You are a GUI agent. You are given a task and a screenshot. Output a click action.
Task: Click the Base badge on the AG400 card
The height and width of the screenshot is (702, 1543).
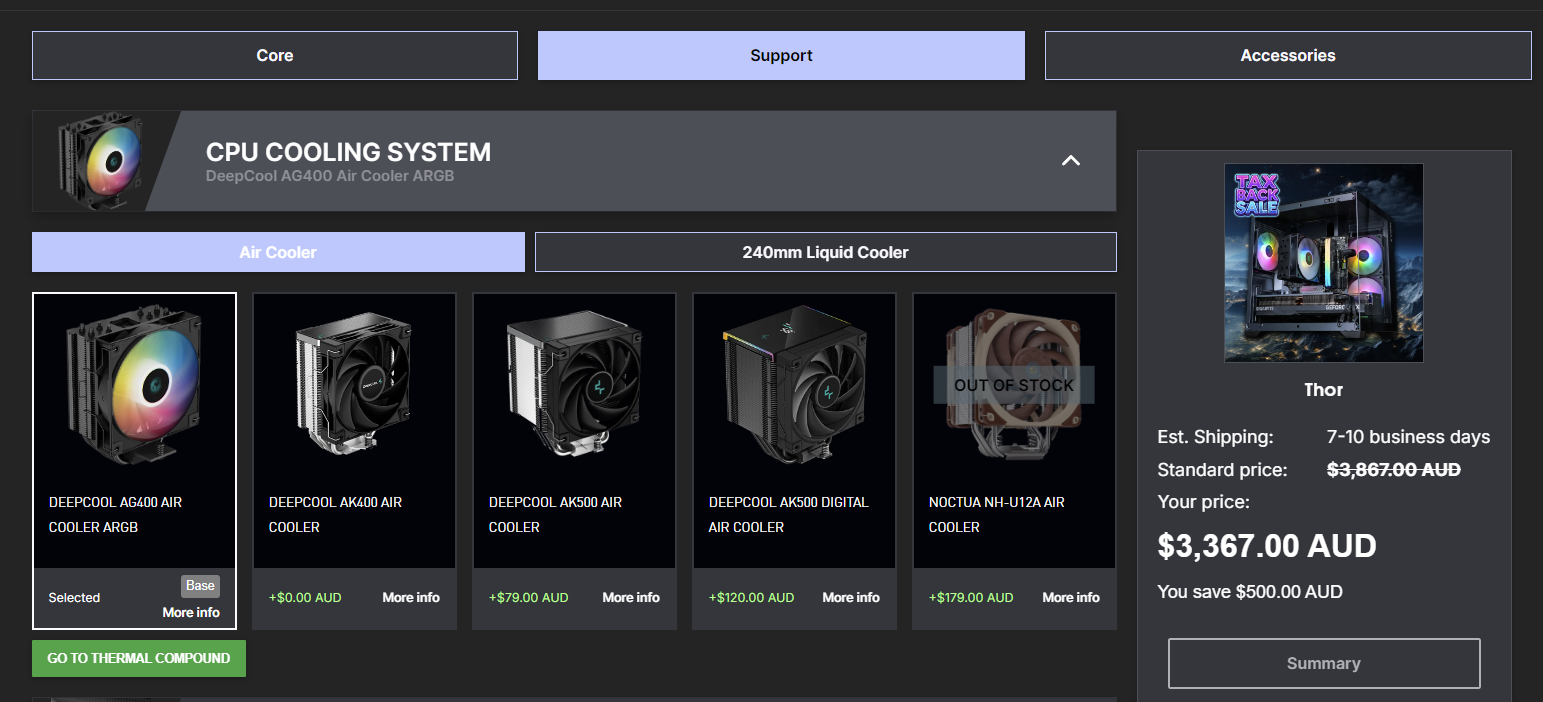200,586
